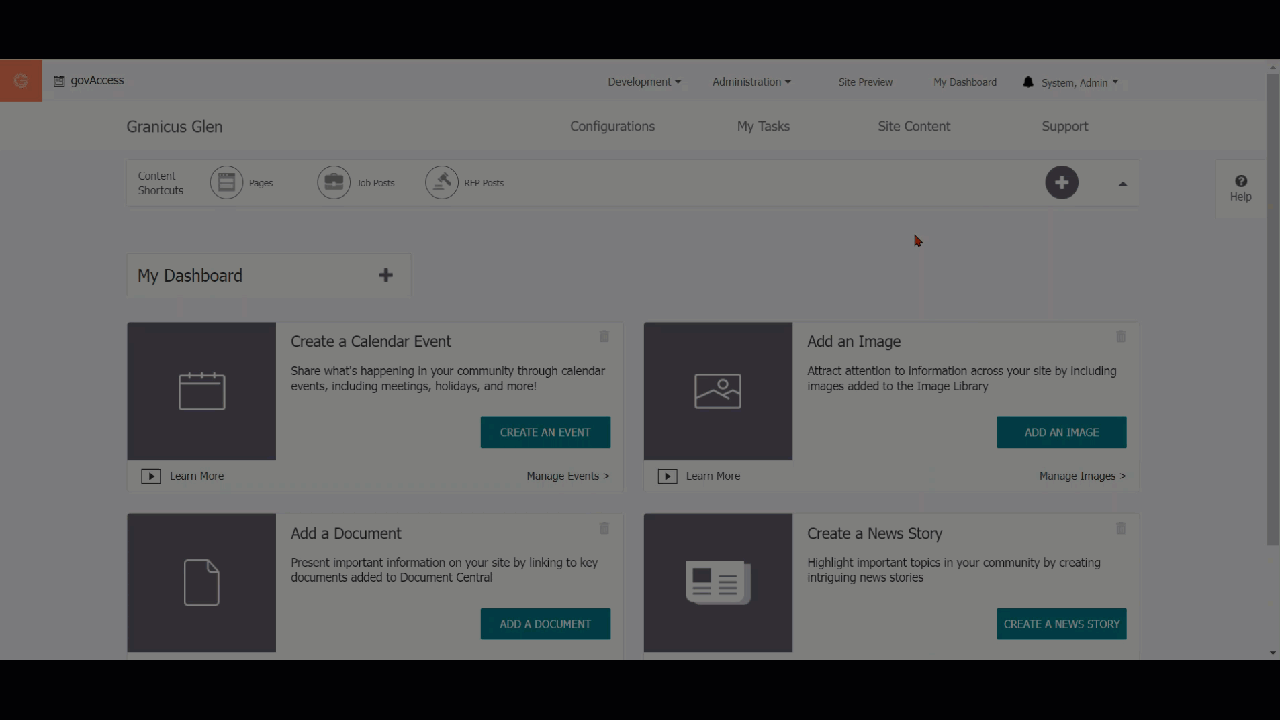Click the Create an Event button
The width and height of the screenshot is (1280, 720).
coord(545,432)
